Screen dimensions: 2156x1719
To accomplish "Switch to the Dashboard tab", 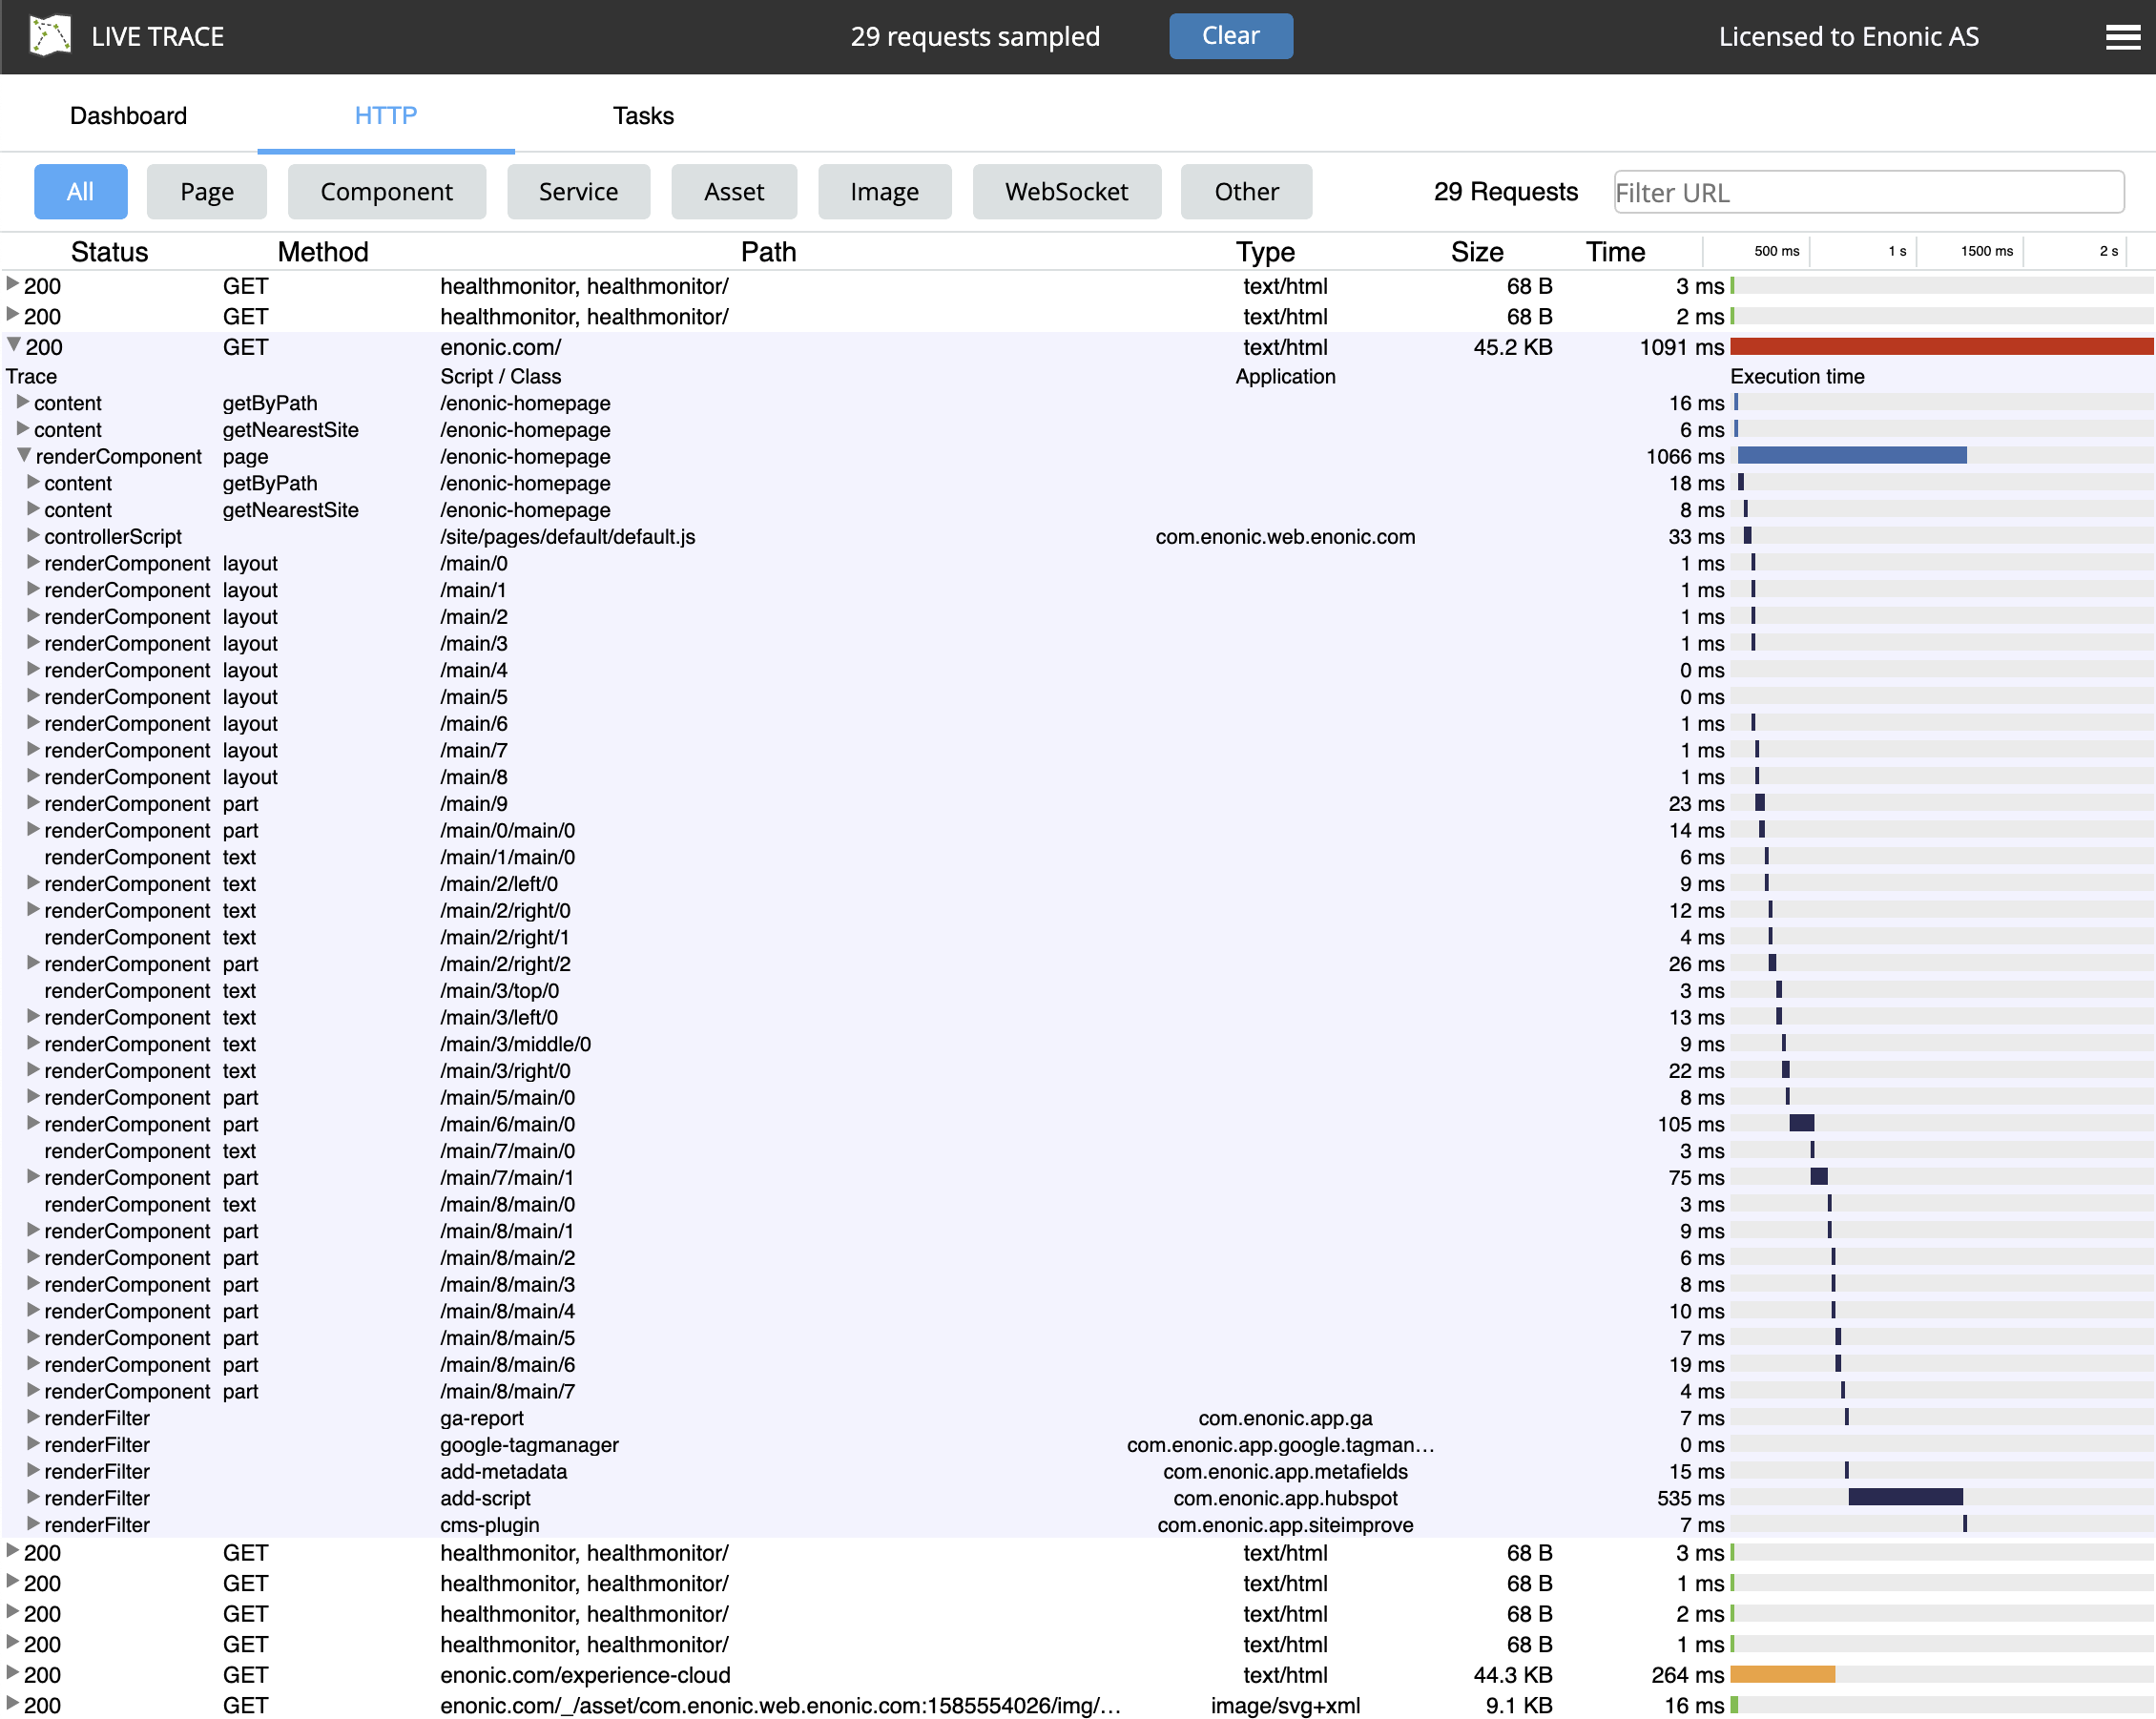I will tap(128, 116).
